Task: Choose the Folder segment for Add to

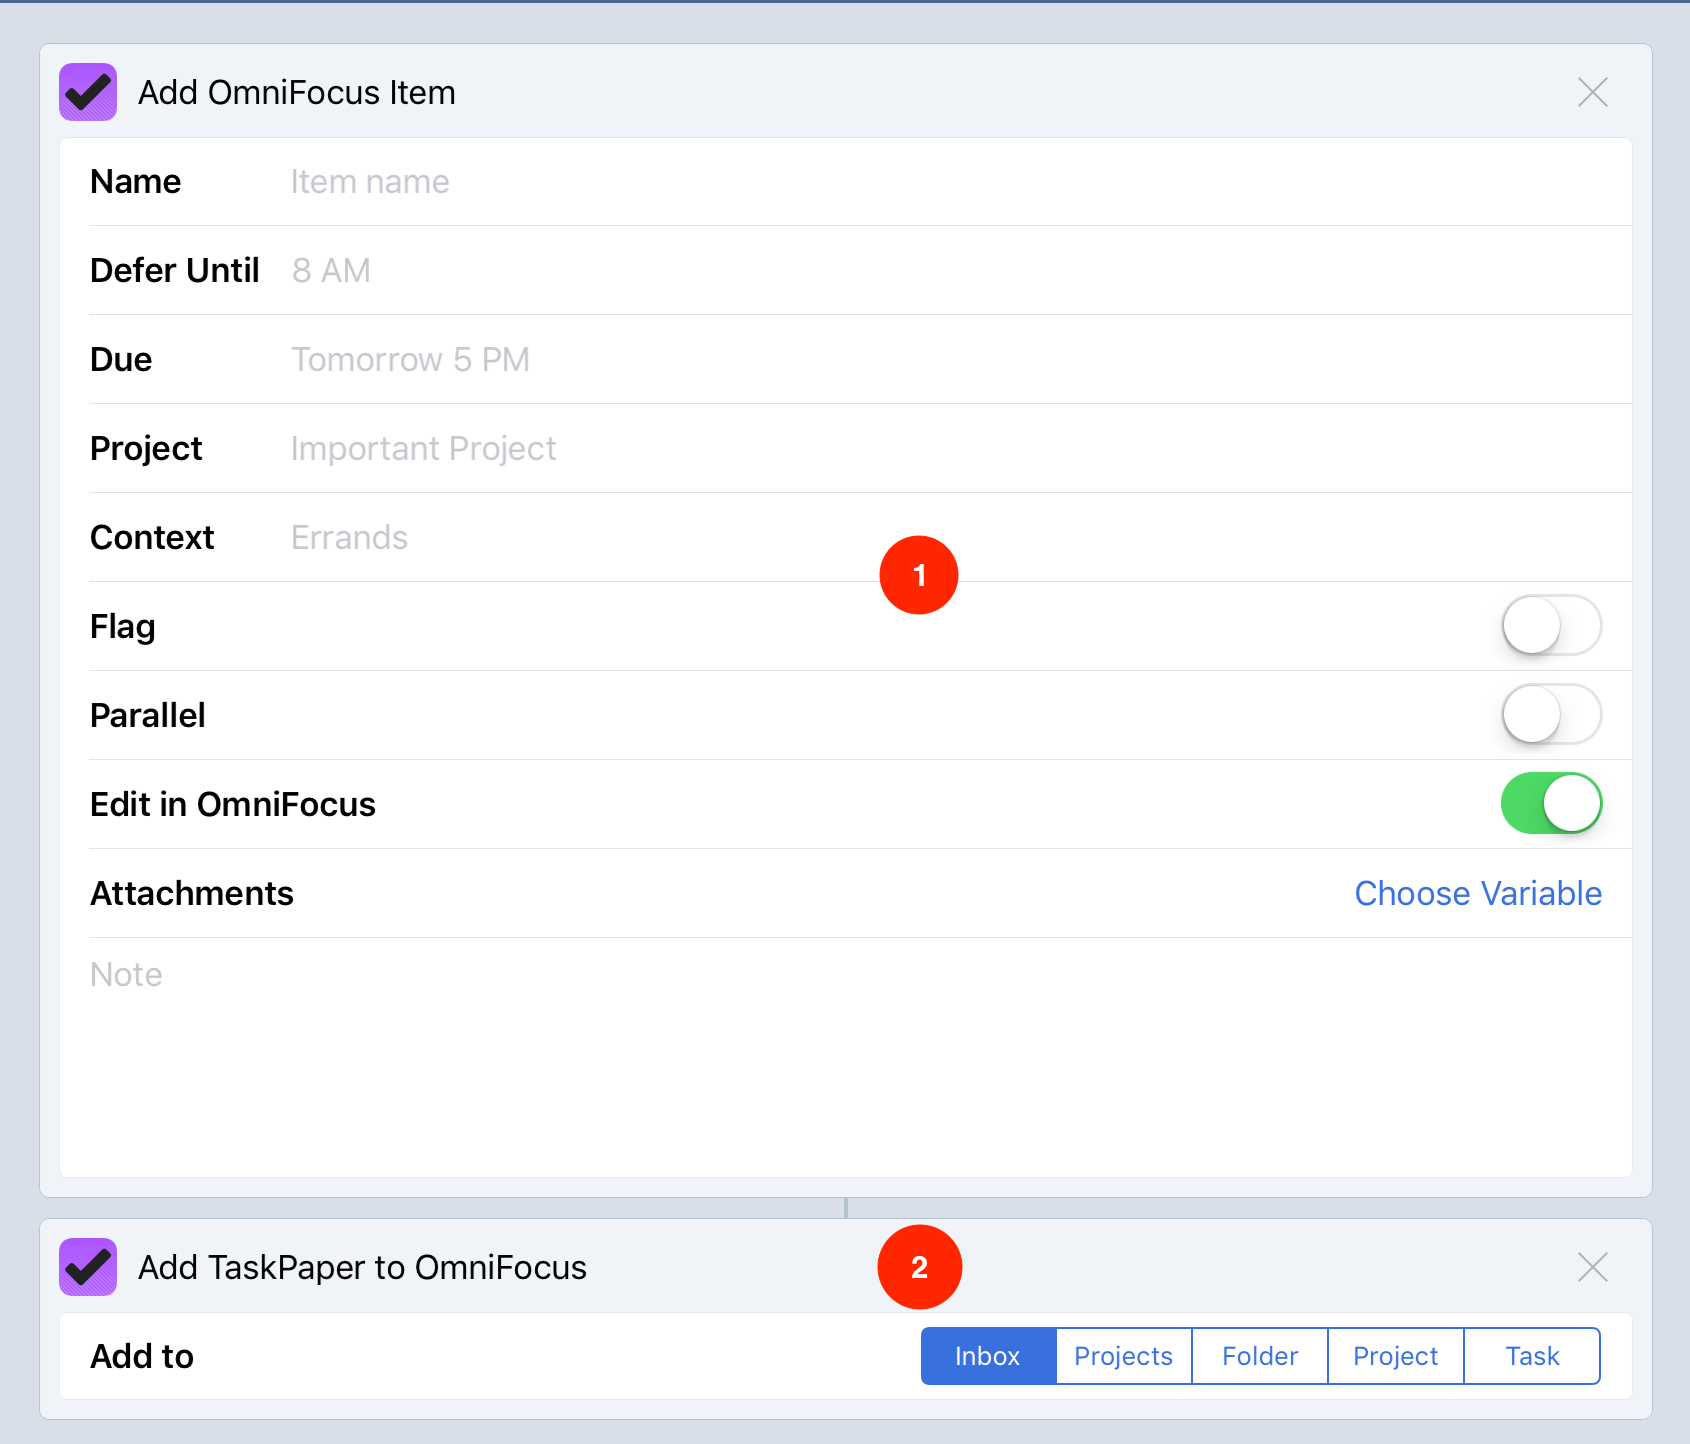Action: pos(1260,1356)
